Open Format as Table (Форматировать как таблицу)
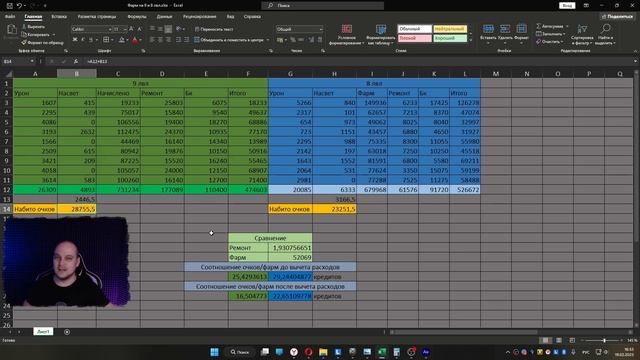 (381, 34)
